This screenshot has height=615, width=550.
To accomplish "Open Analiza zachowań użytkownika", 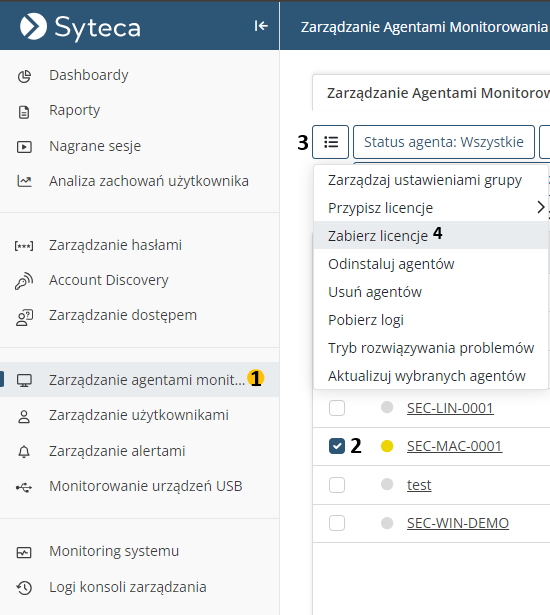I will tap(149, 181).
